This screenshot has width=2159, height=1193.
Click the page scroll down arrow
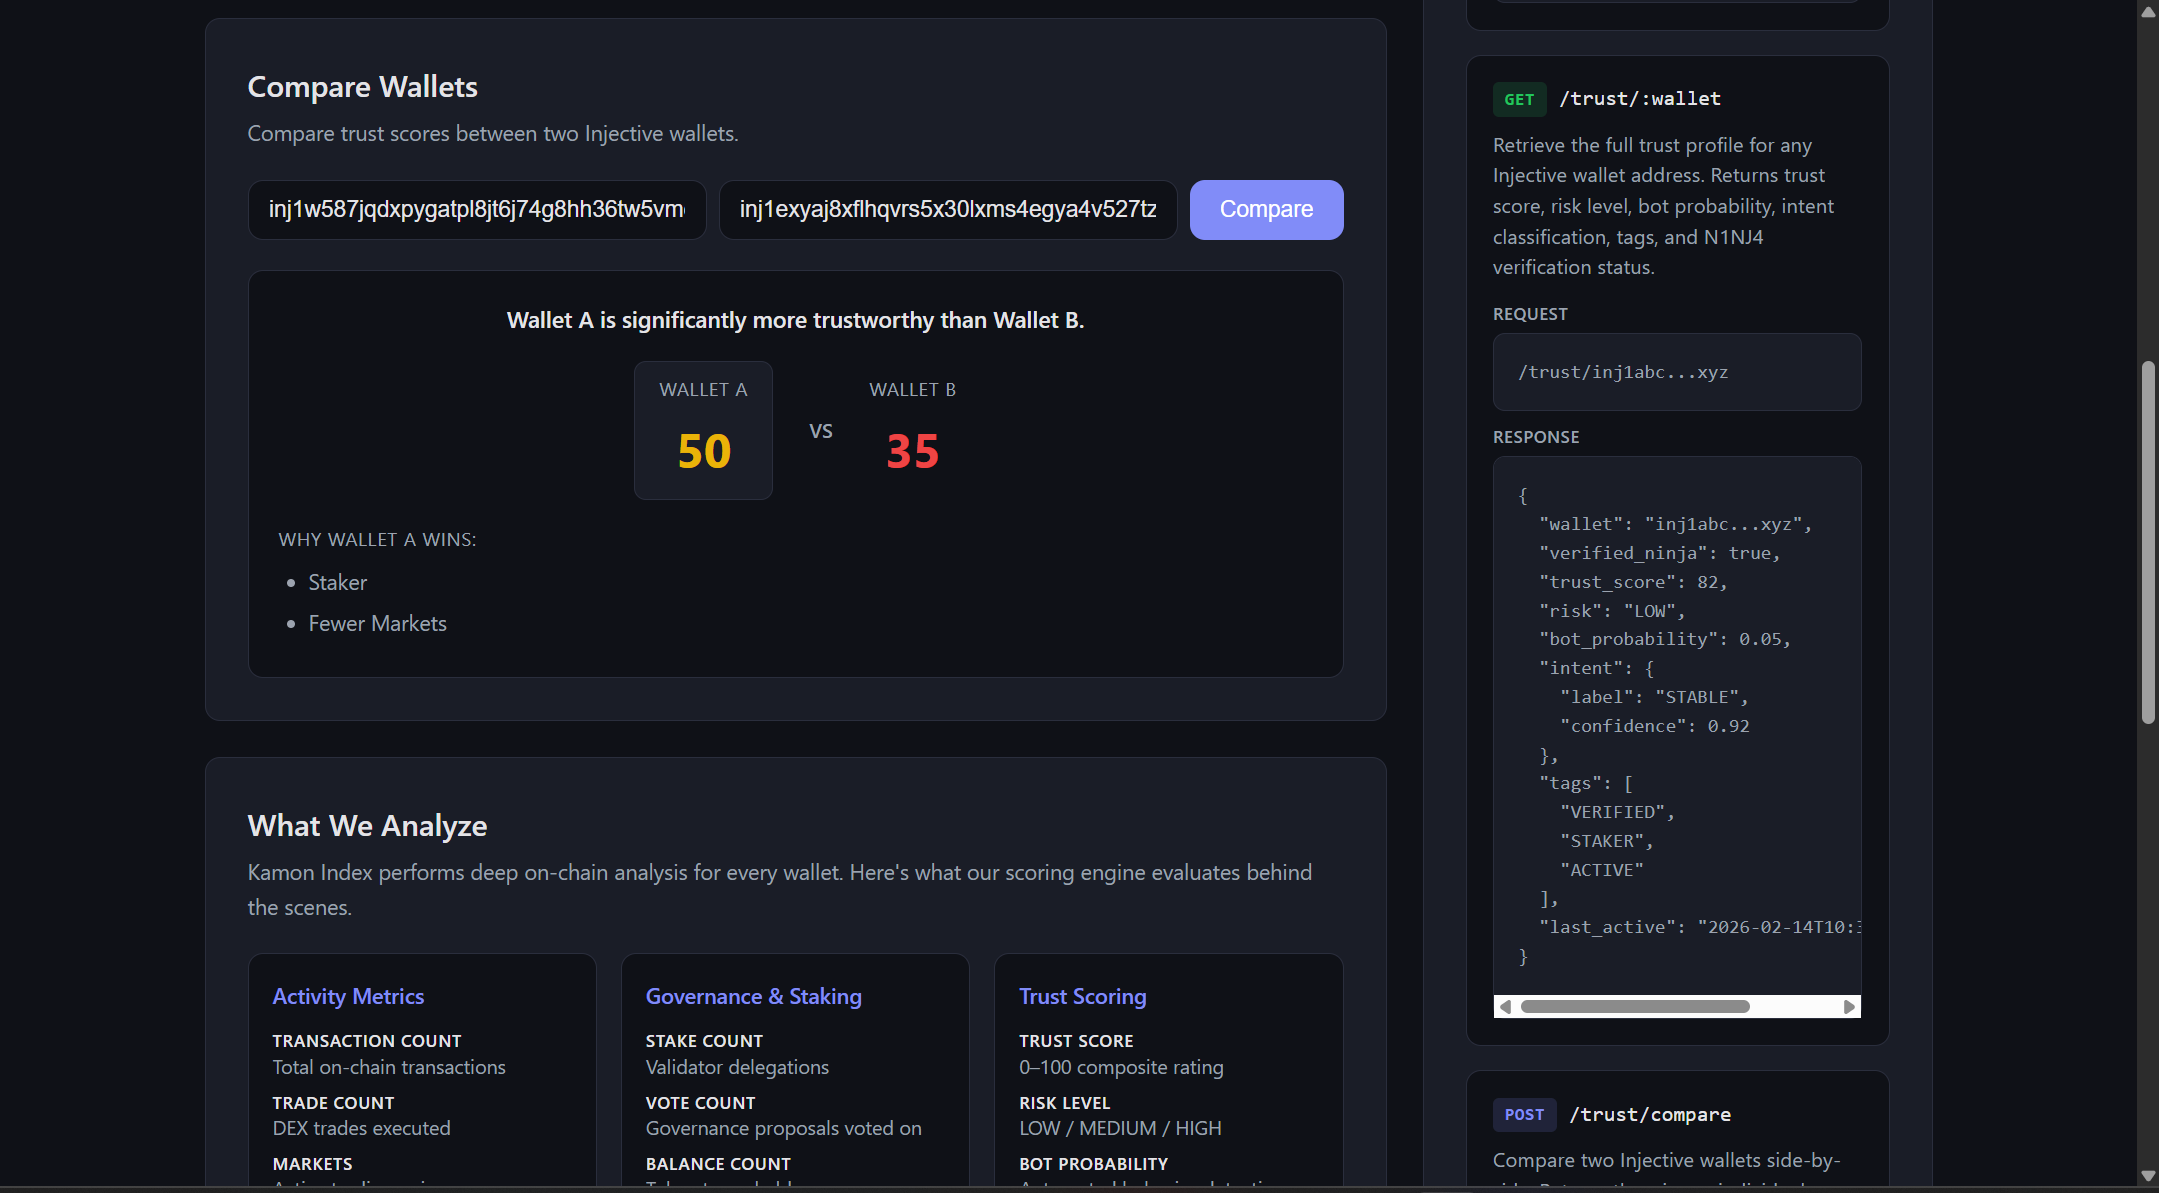pyautogui.click(x=2147, y=1176)
